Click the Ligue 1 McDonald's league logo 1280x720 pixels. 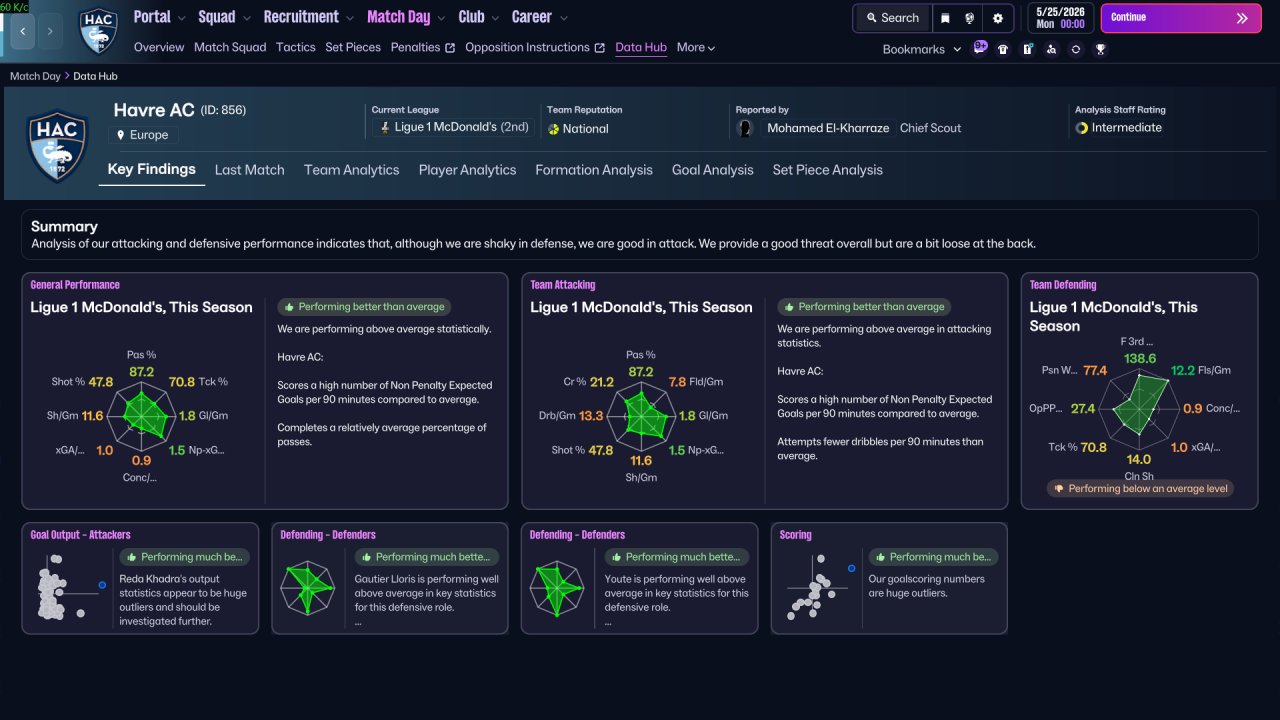pos(384,128)
